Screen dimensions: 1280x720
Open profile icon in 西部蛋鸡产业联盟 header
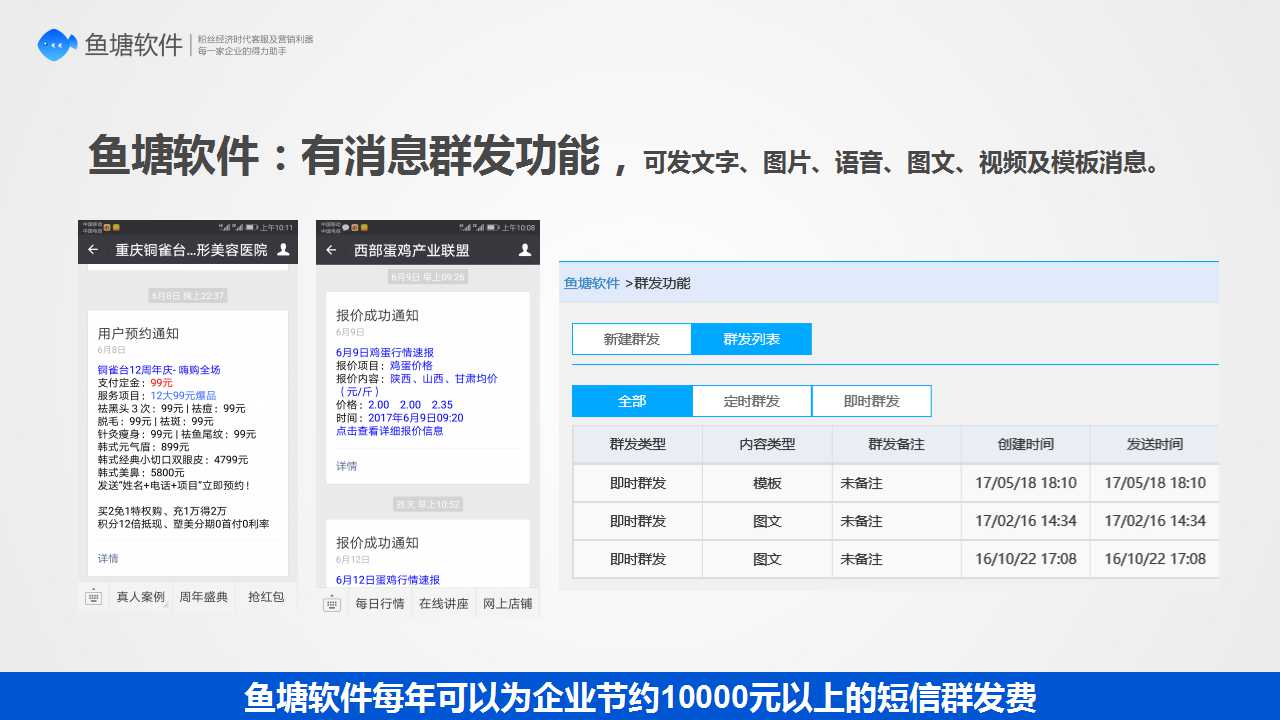pyautogui.click(x=524, y=250)
